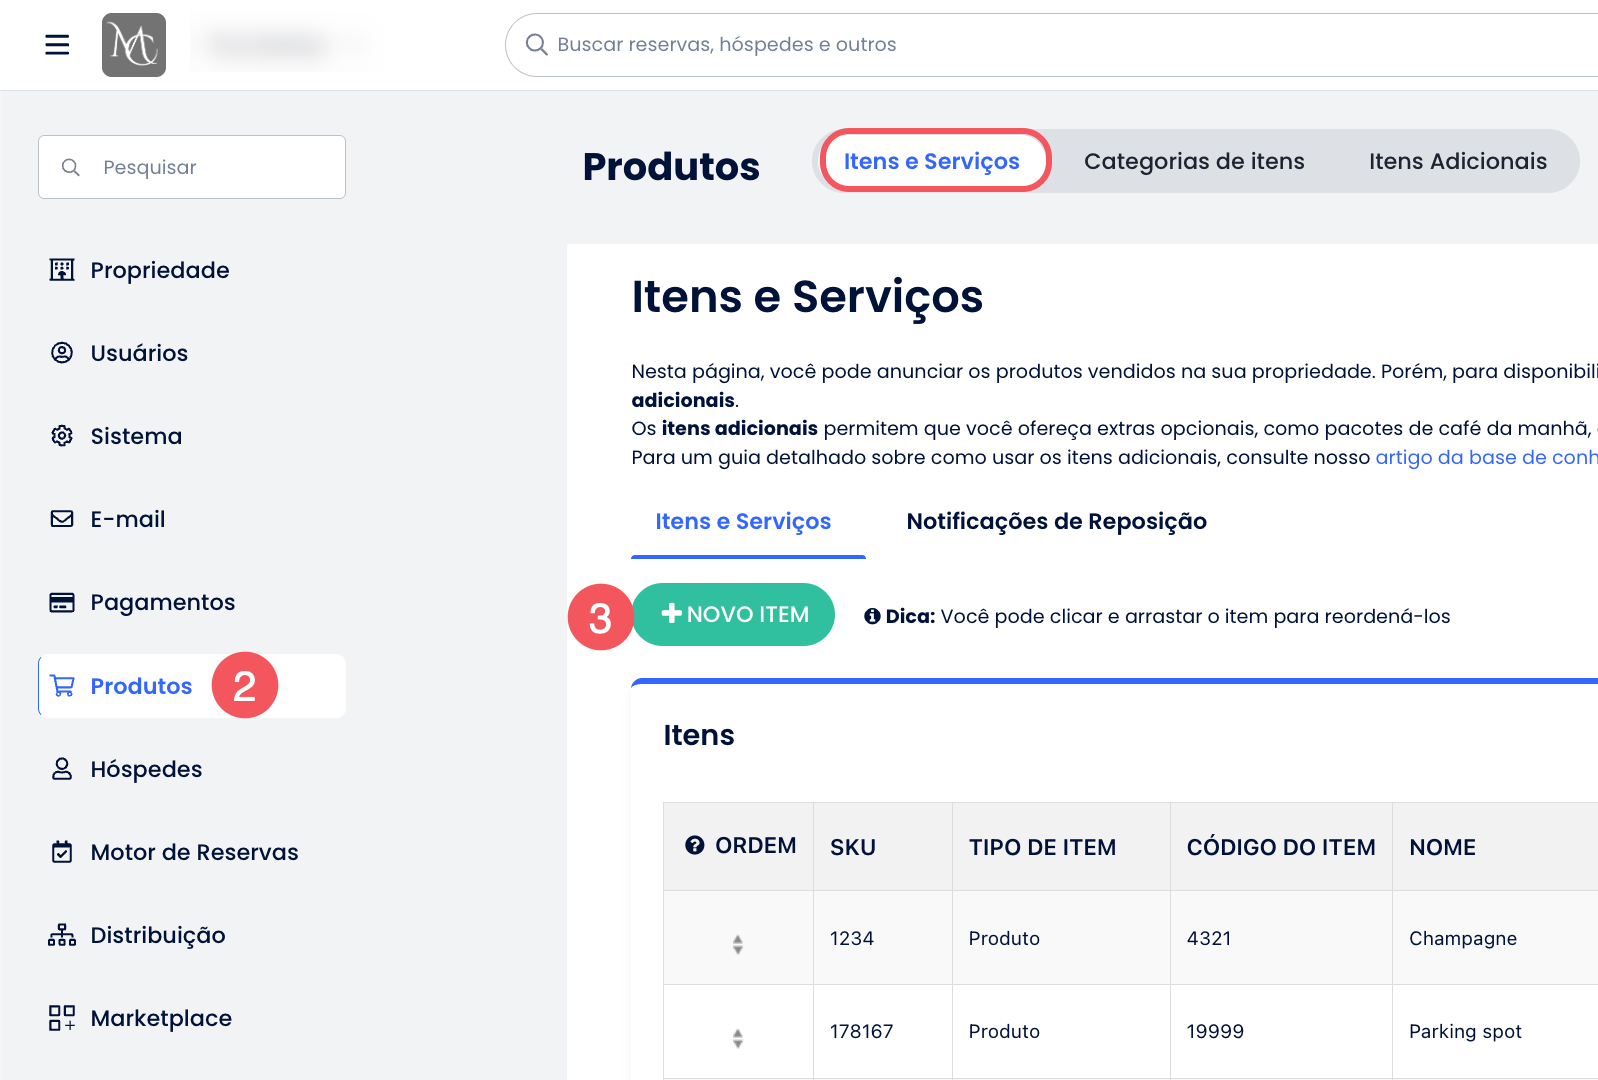
Task: Click the Champagne row reorder handle
Action: pos(737,944)
